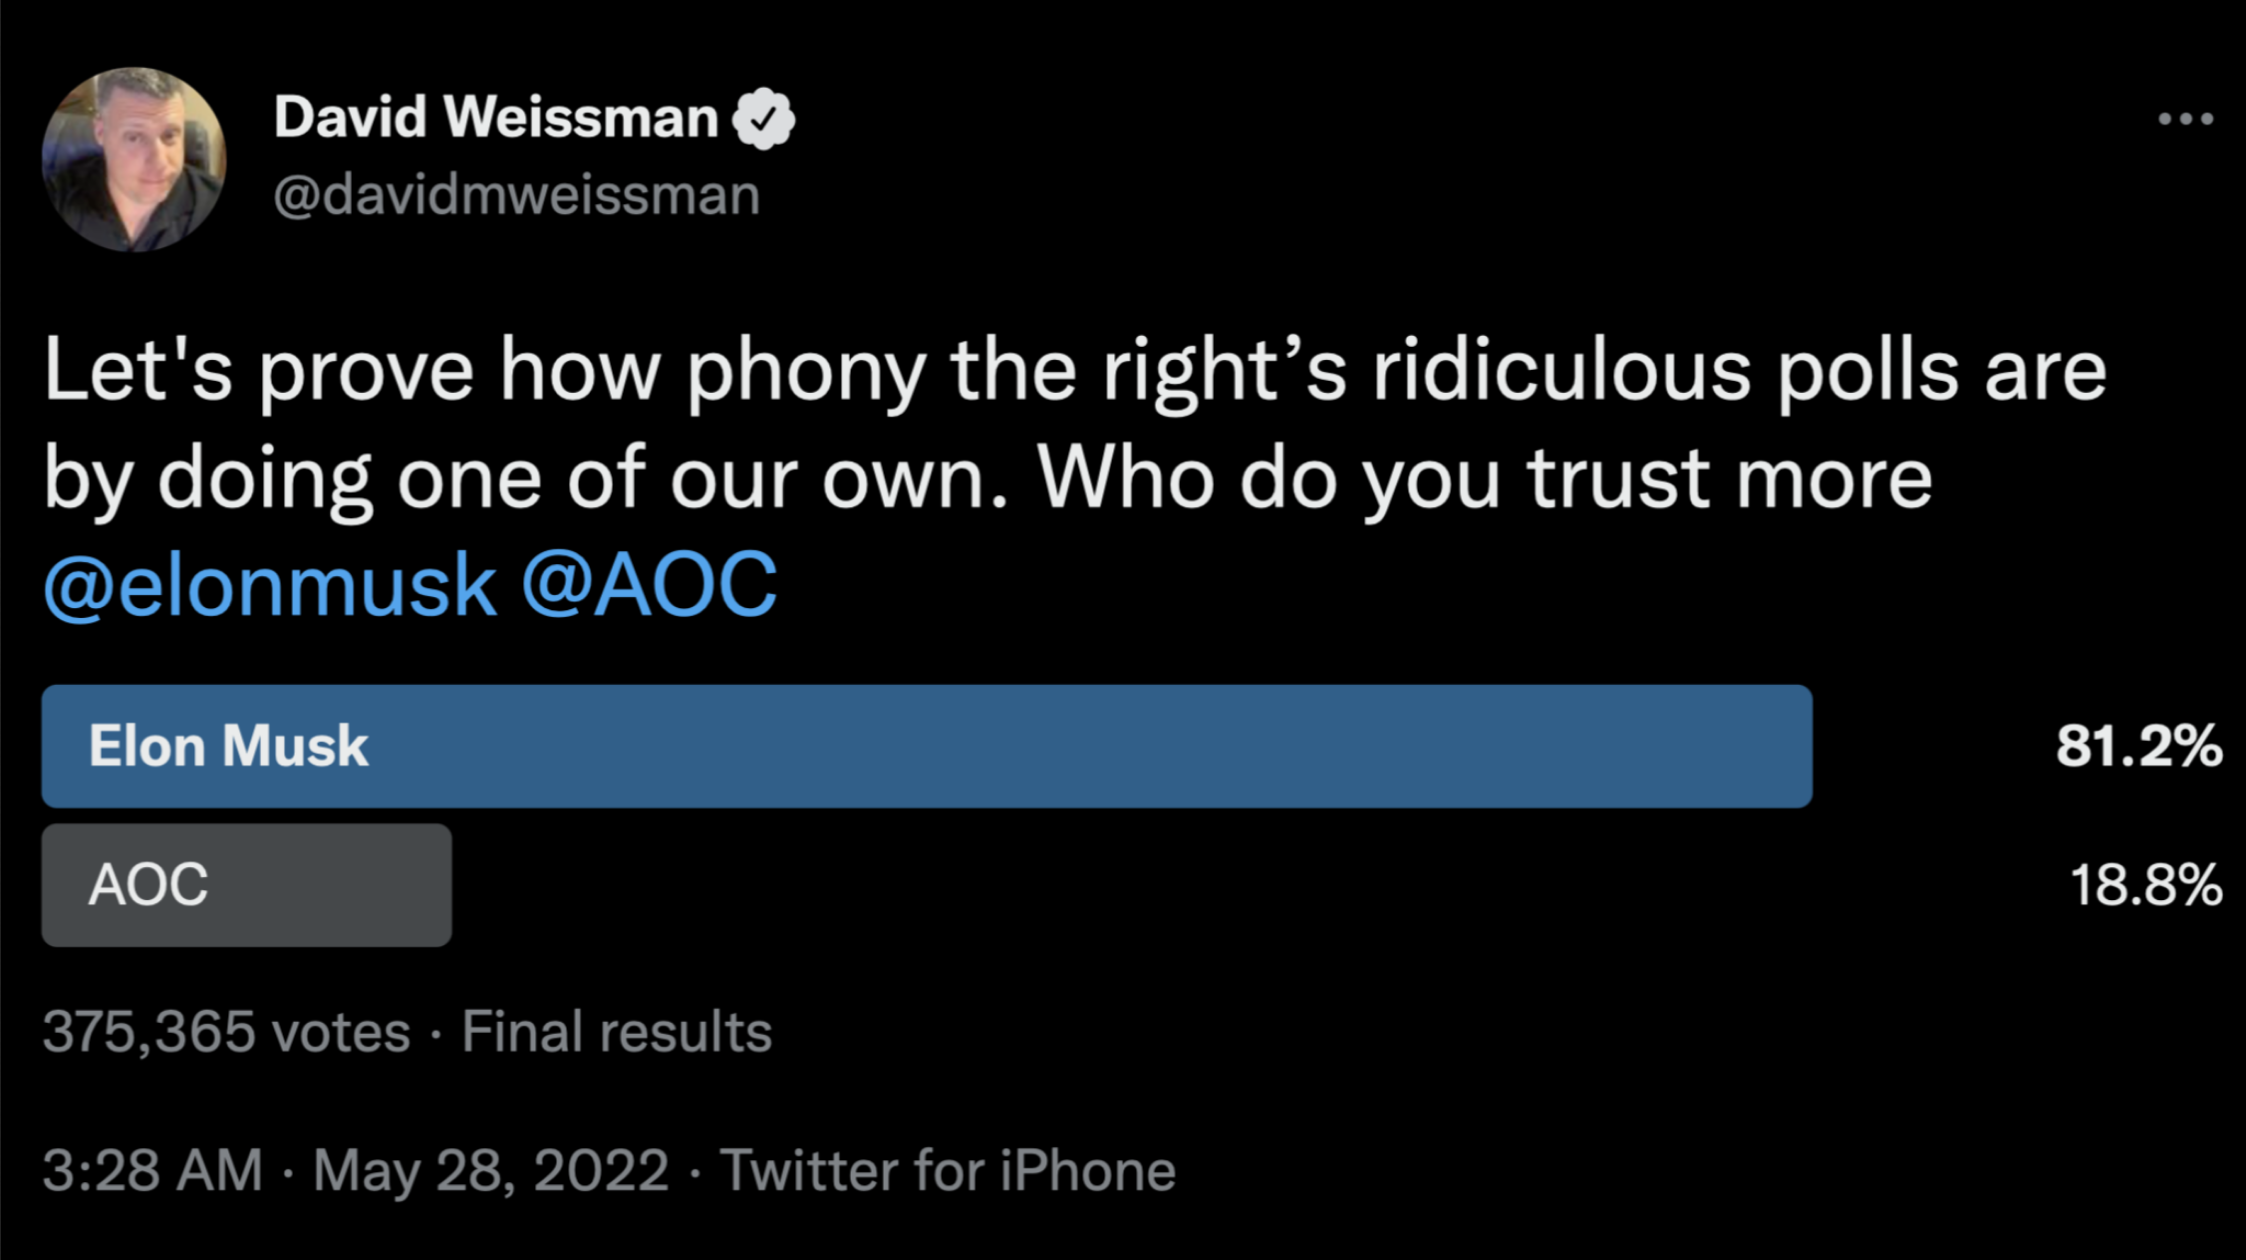
Task: Click the 81.2% result percentage
Action: click(x=2139, y=747)
